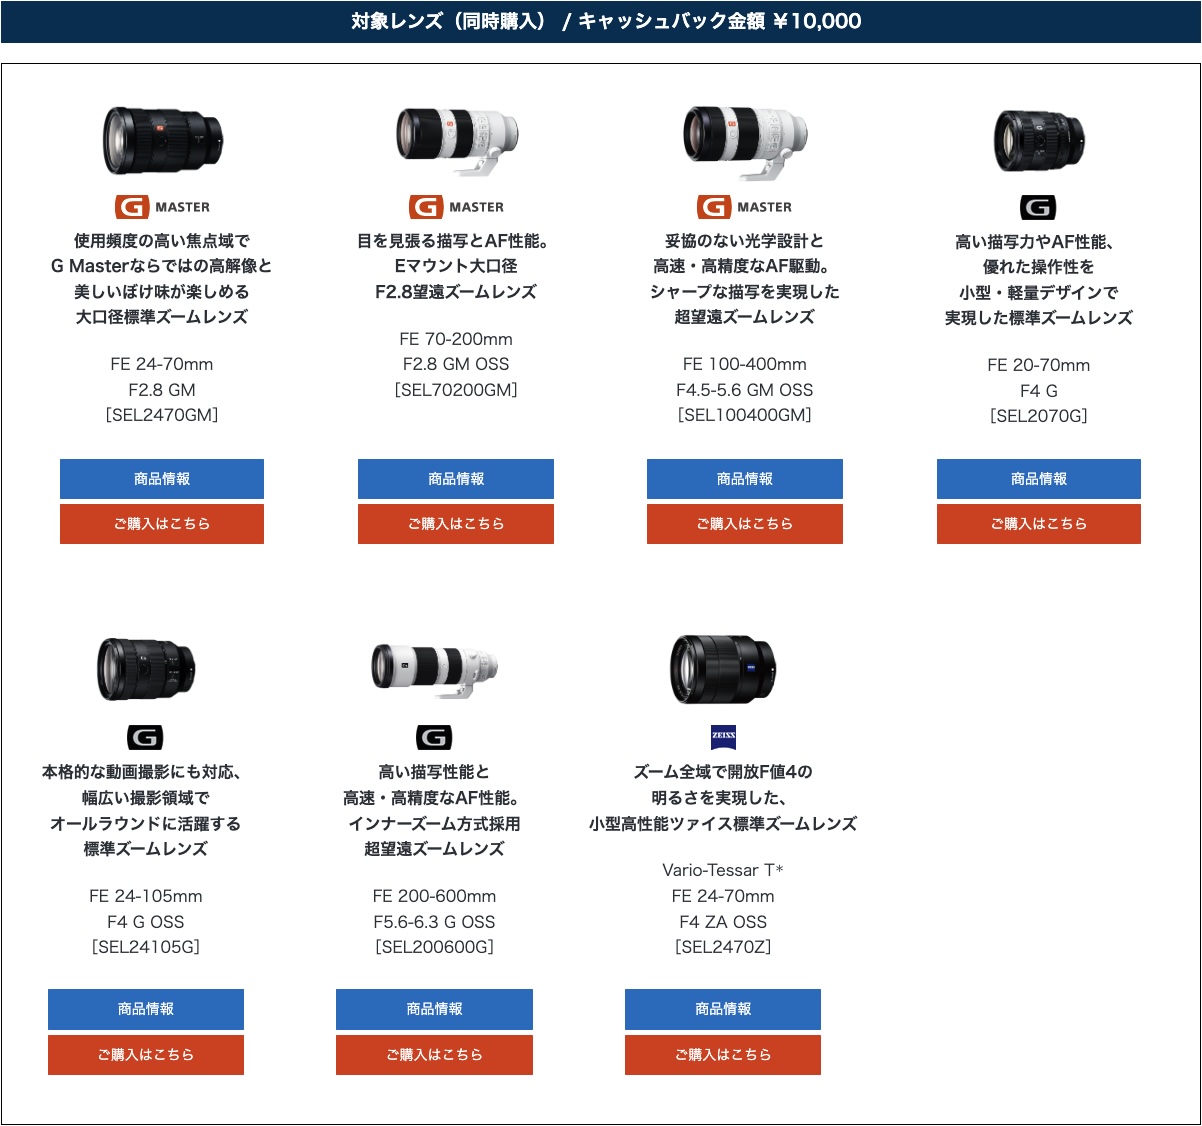Screen dimensions: 1202x1126
Task: Click the ZEISS logo above SEL2470Z
Action: pos(723,737)
